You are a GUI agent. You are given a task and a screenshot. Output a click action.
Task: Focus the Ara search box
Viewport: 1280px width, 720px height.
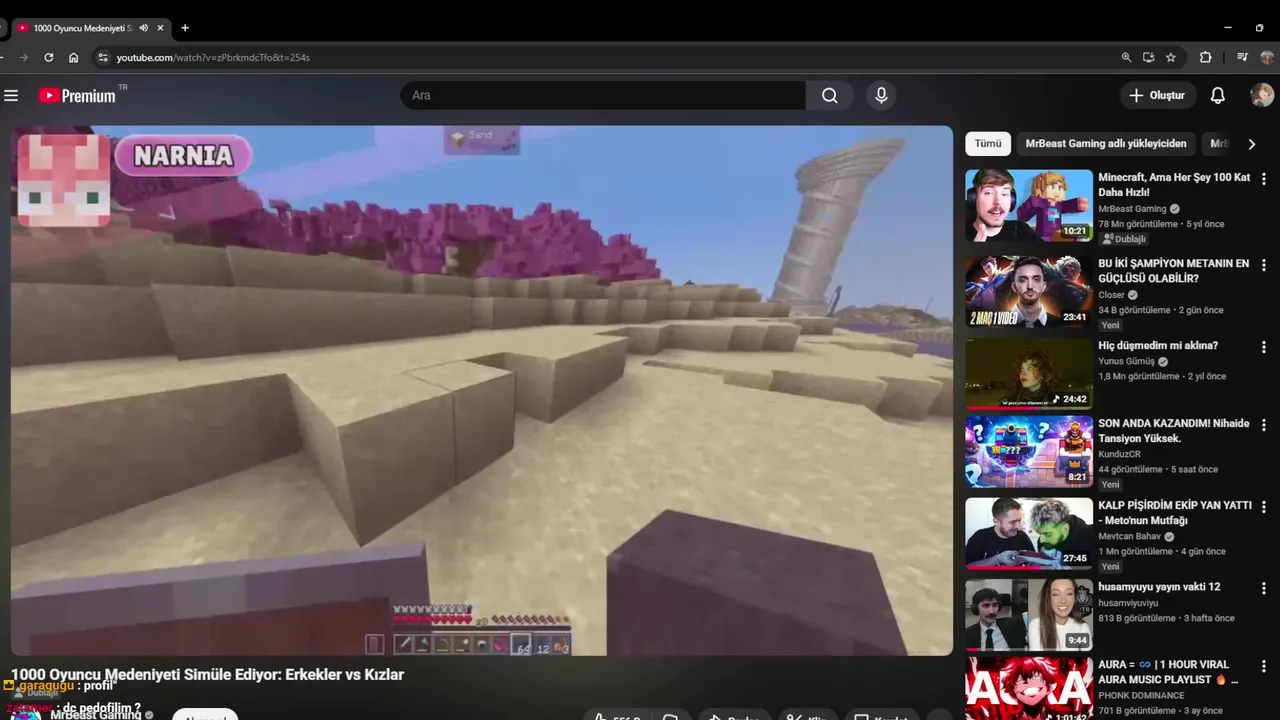(603, 95)
